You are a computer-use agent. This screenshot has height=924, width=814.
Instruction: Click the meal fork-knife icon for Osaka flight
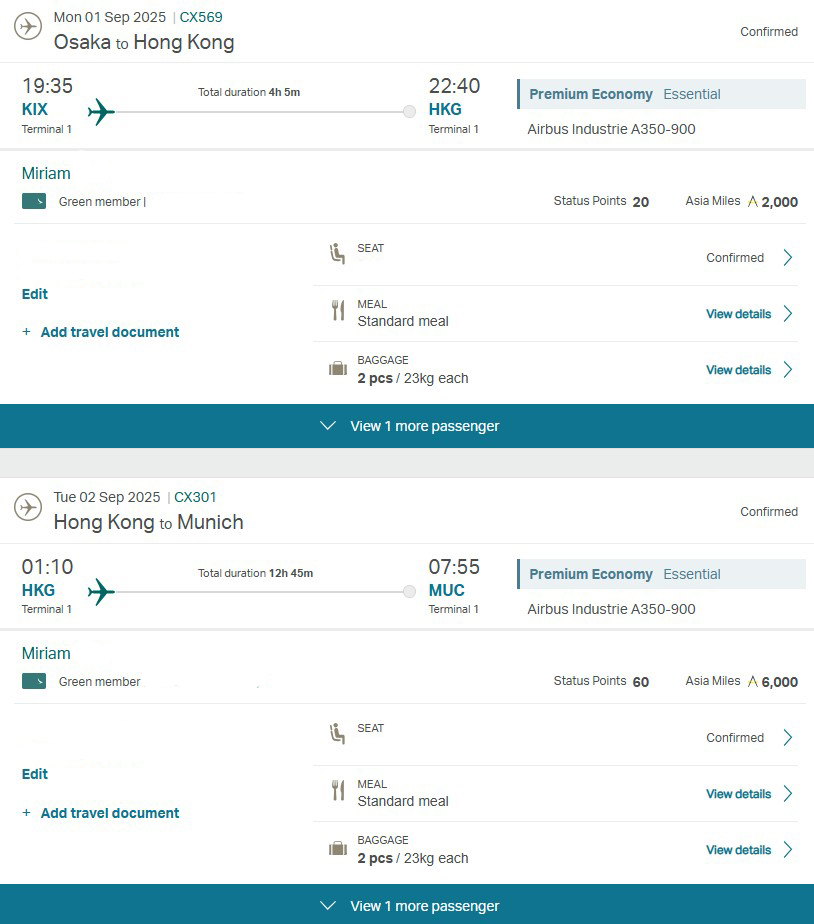pyautogui.click(x=338, y=310)
